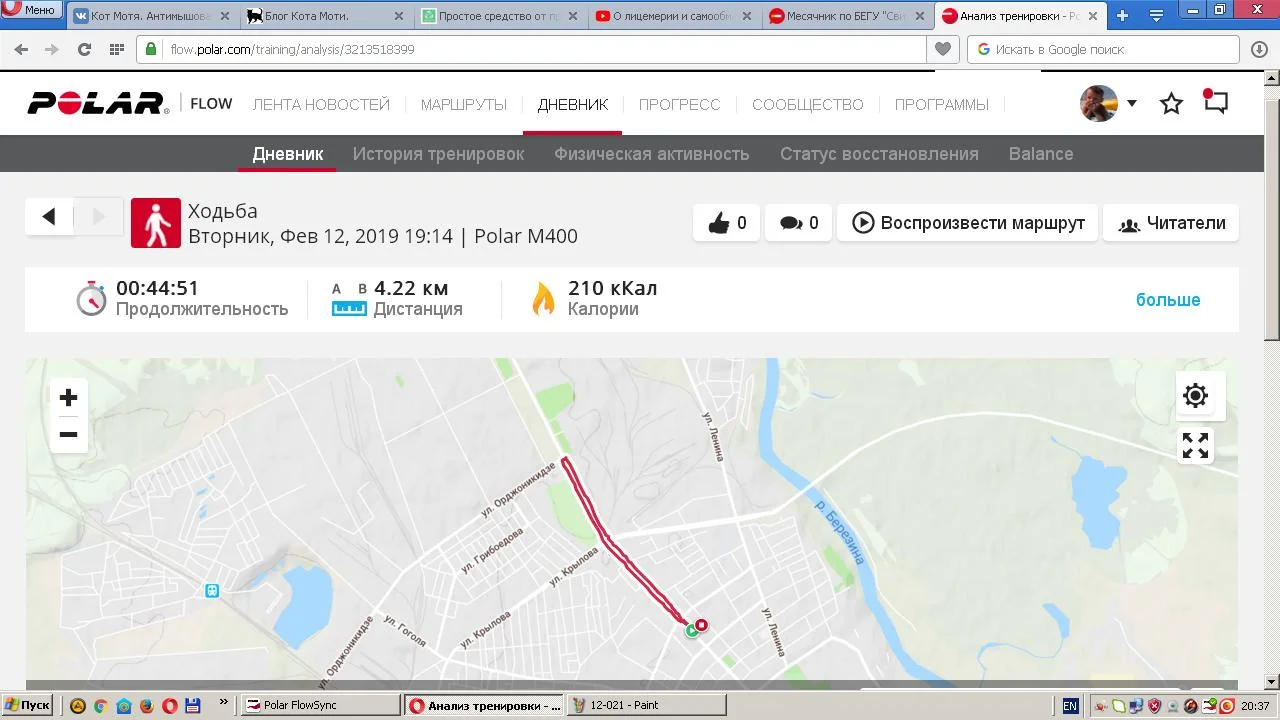Select the Физическая активность sub-tab
The image size is (1280, 720).
point(652,154)
